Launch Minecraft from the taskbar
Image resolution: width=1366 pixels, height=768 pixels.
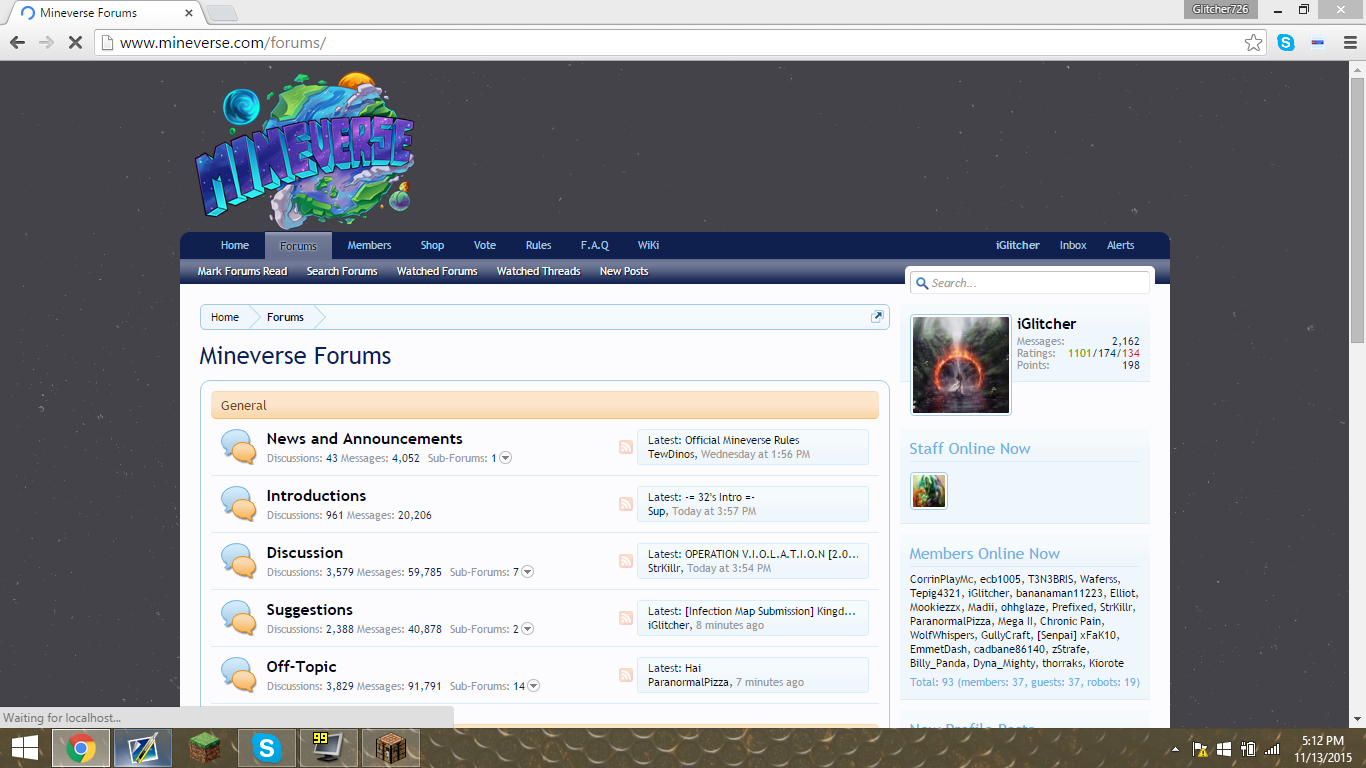coord(203,748)
